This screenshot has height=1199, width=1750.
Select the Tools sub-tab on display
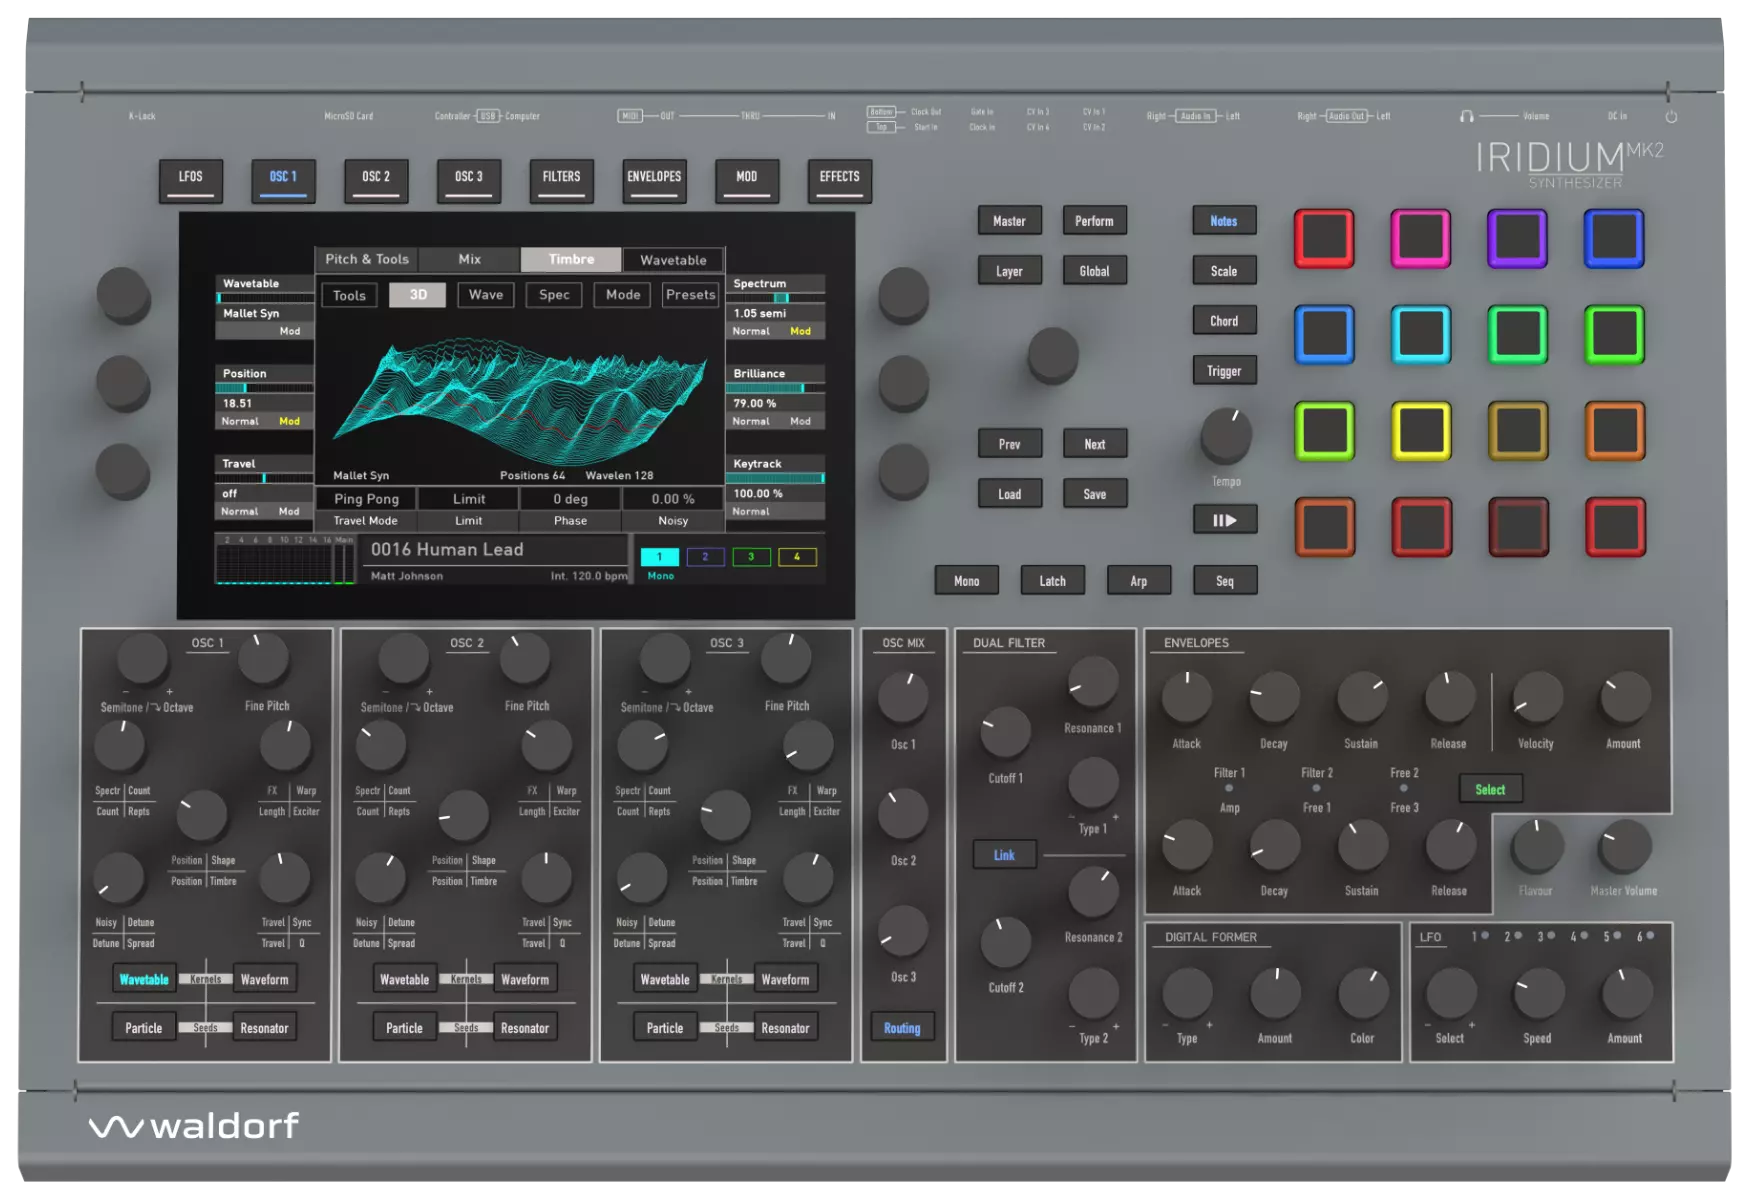[349, 295]
